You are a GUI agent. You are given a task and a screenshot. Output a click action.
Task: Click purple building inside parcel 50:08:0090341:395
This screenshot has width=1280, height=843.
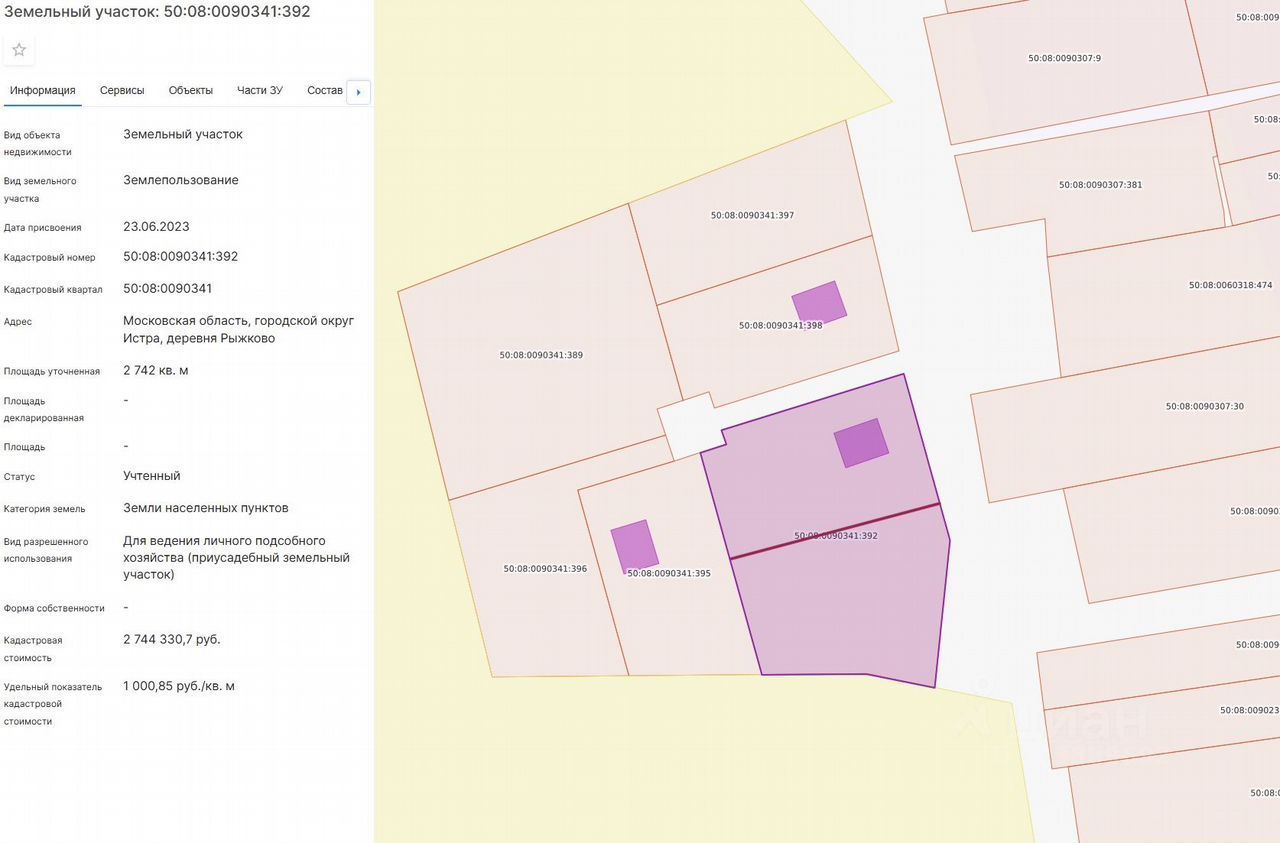(635, 546)
